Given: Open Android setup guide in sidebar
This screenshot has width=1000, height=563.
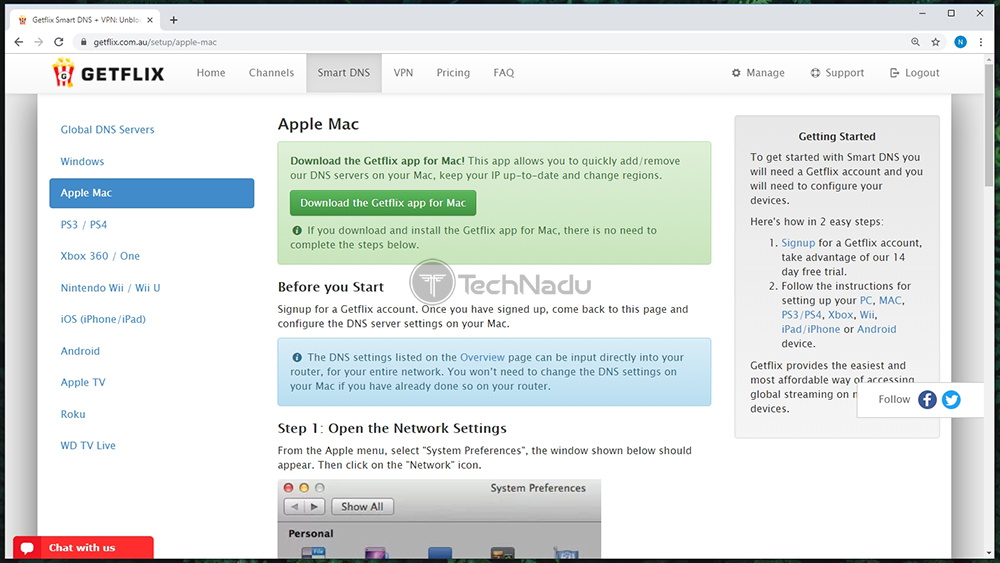Looking at the screenshot, I should coord(80,351).
